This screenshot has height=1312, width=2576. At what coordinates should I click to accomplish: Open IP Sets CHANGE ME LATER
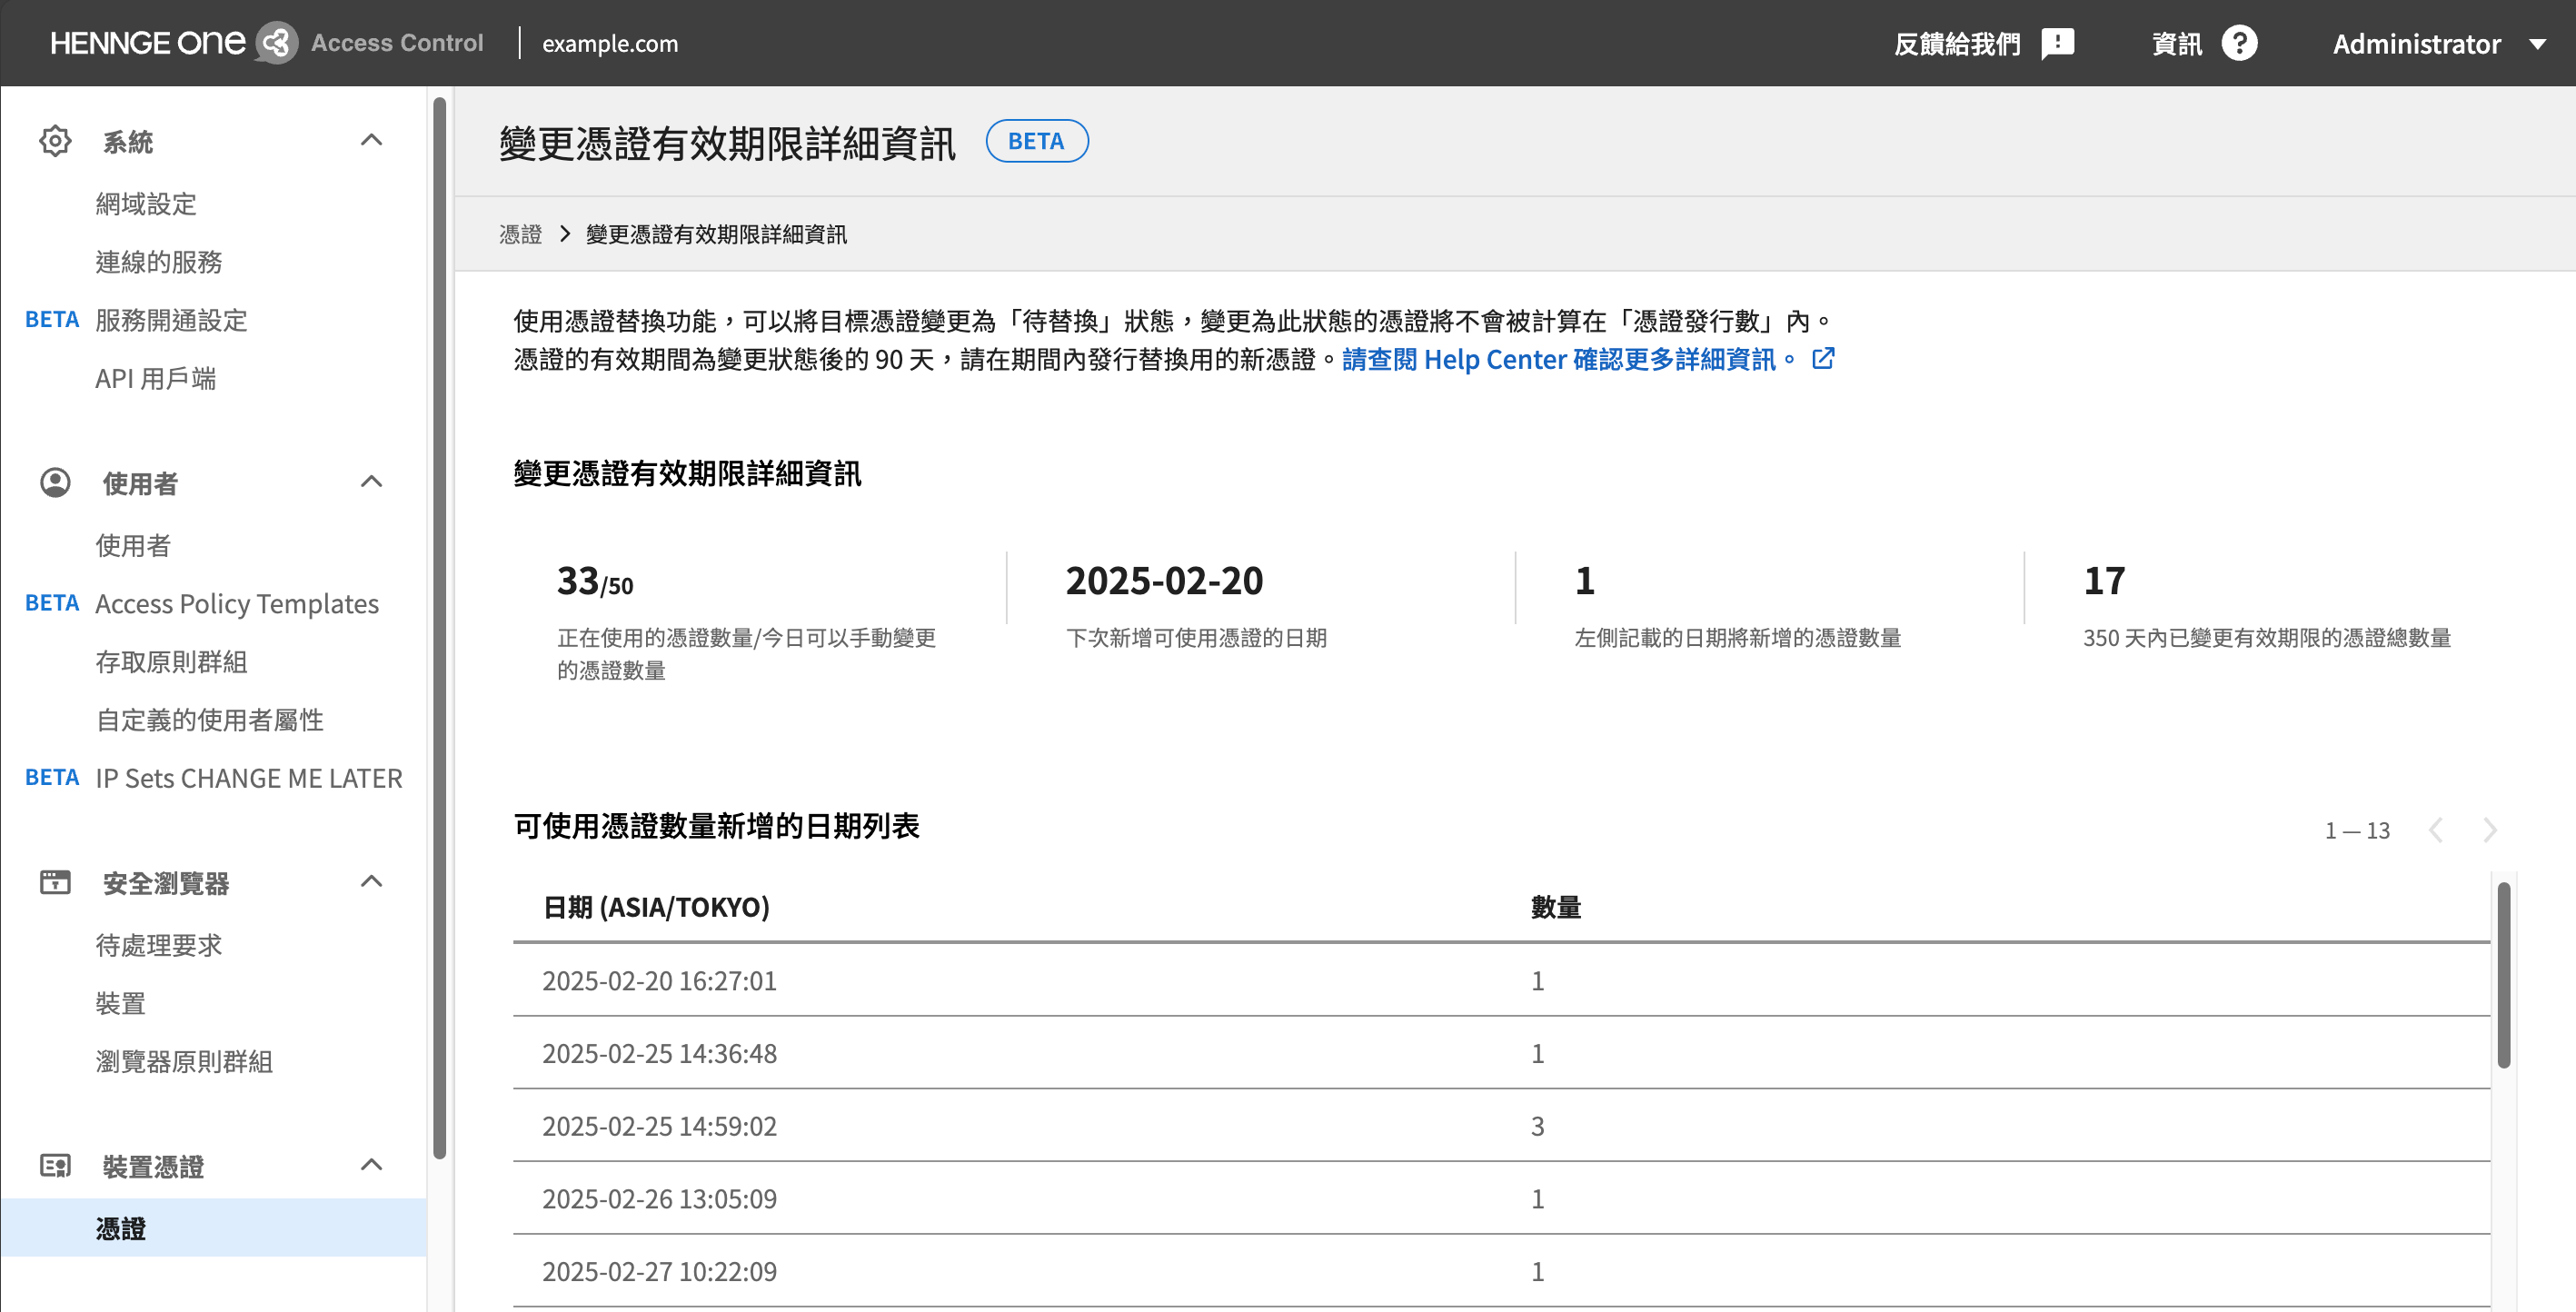tap(249, 777)
